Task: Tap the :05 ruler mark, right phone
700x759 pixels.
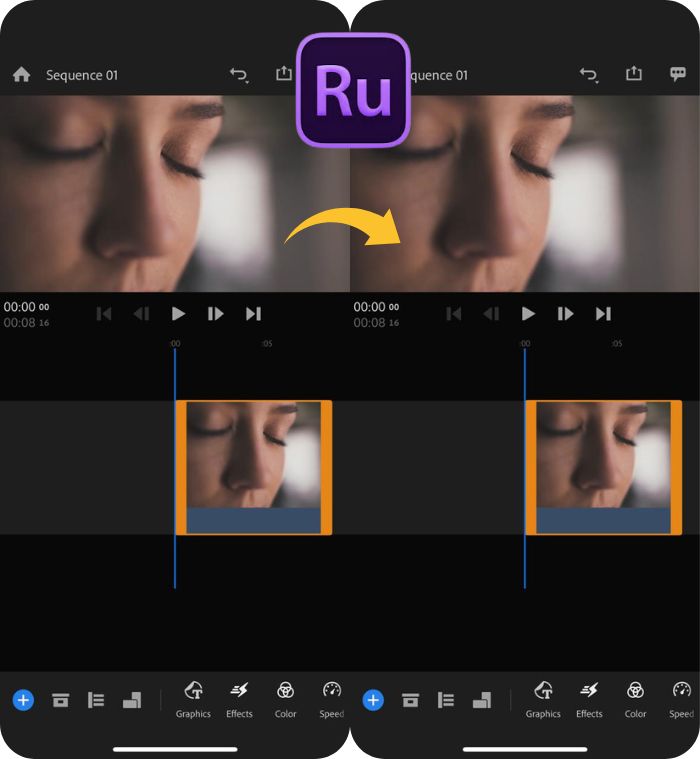Action: [617, 343]
